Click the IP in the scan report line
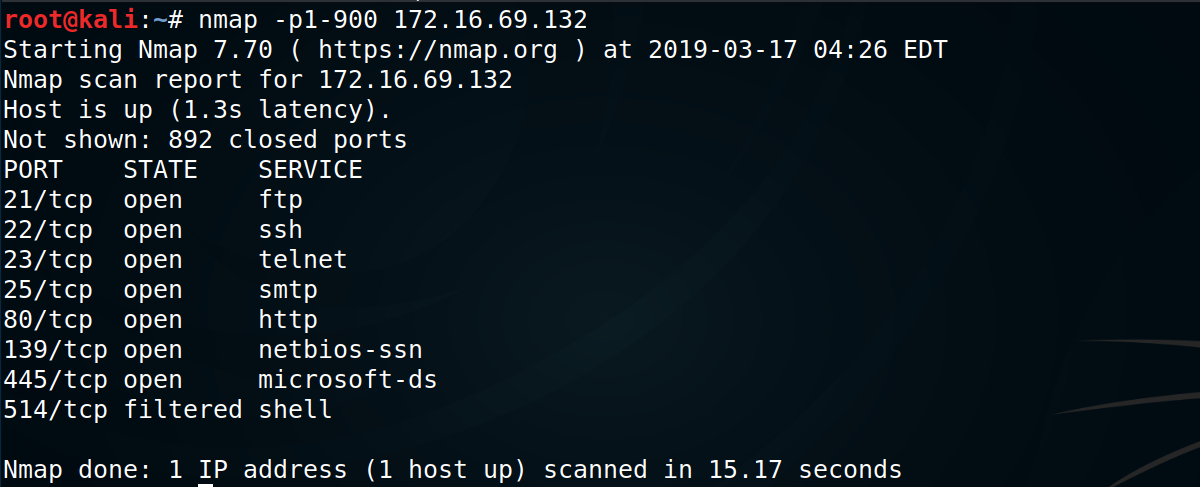 tap(415, 79)
